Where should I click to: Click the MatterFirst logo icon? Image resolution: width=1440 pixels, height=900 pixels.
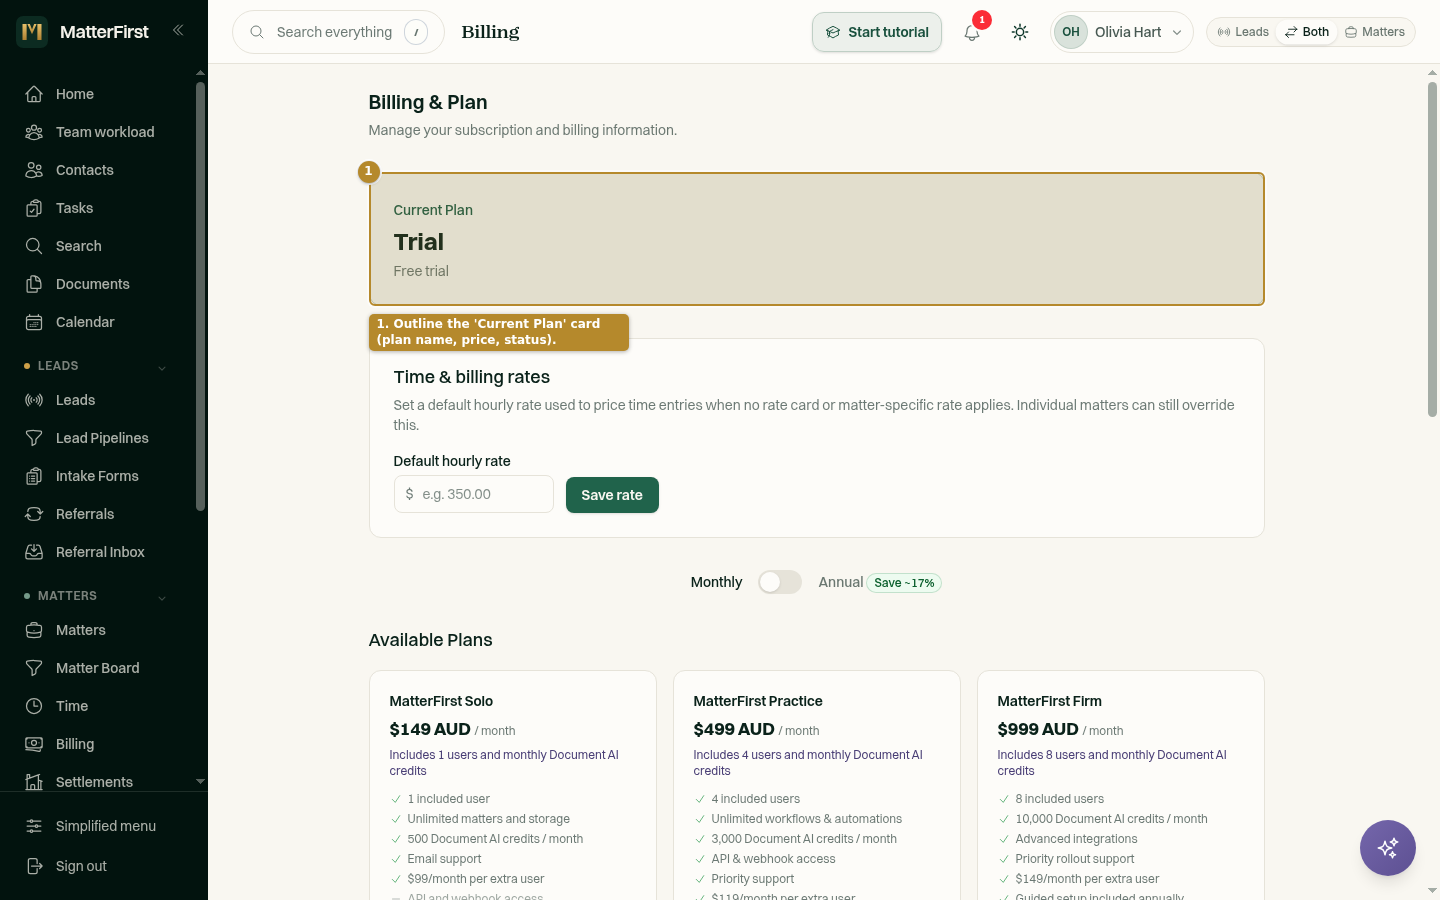click(32, 32)
